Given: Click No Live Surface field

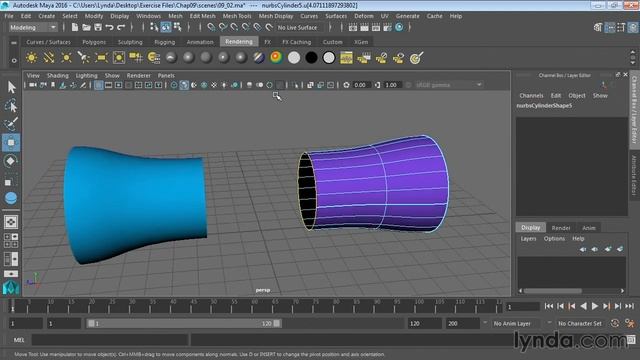Looking at the screenshot, I should [300, 27].
